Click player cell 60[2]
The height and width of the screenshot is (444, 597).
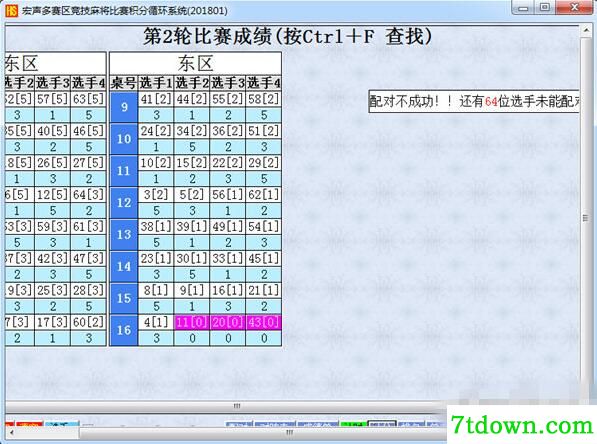pos(88,323)
